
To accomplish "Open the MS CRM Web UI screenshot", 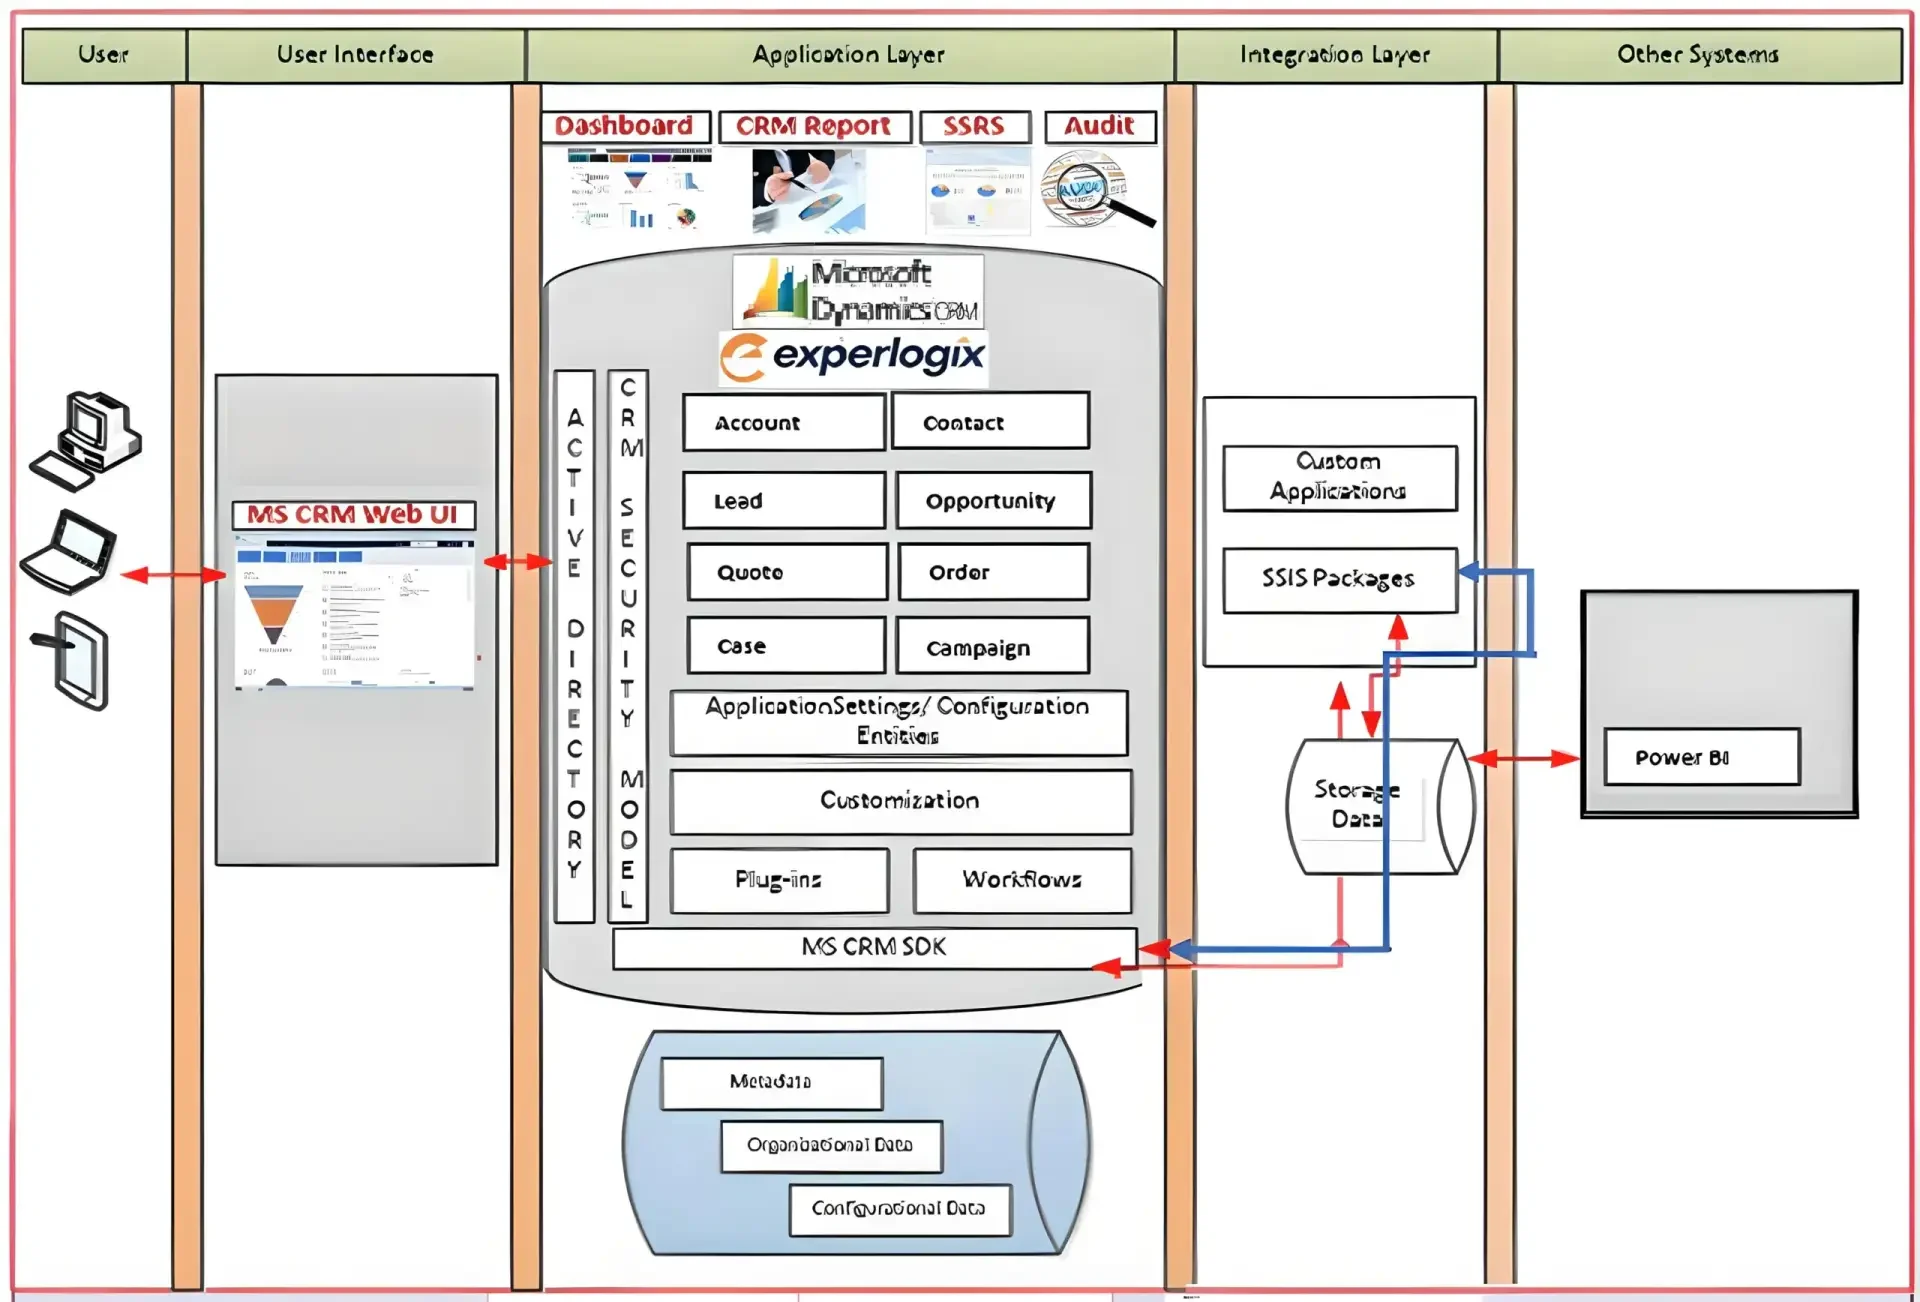I will coord(355,612).
